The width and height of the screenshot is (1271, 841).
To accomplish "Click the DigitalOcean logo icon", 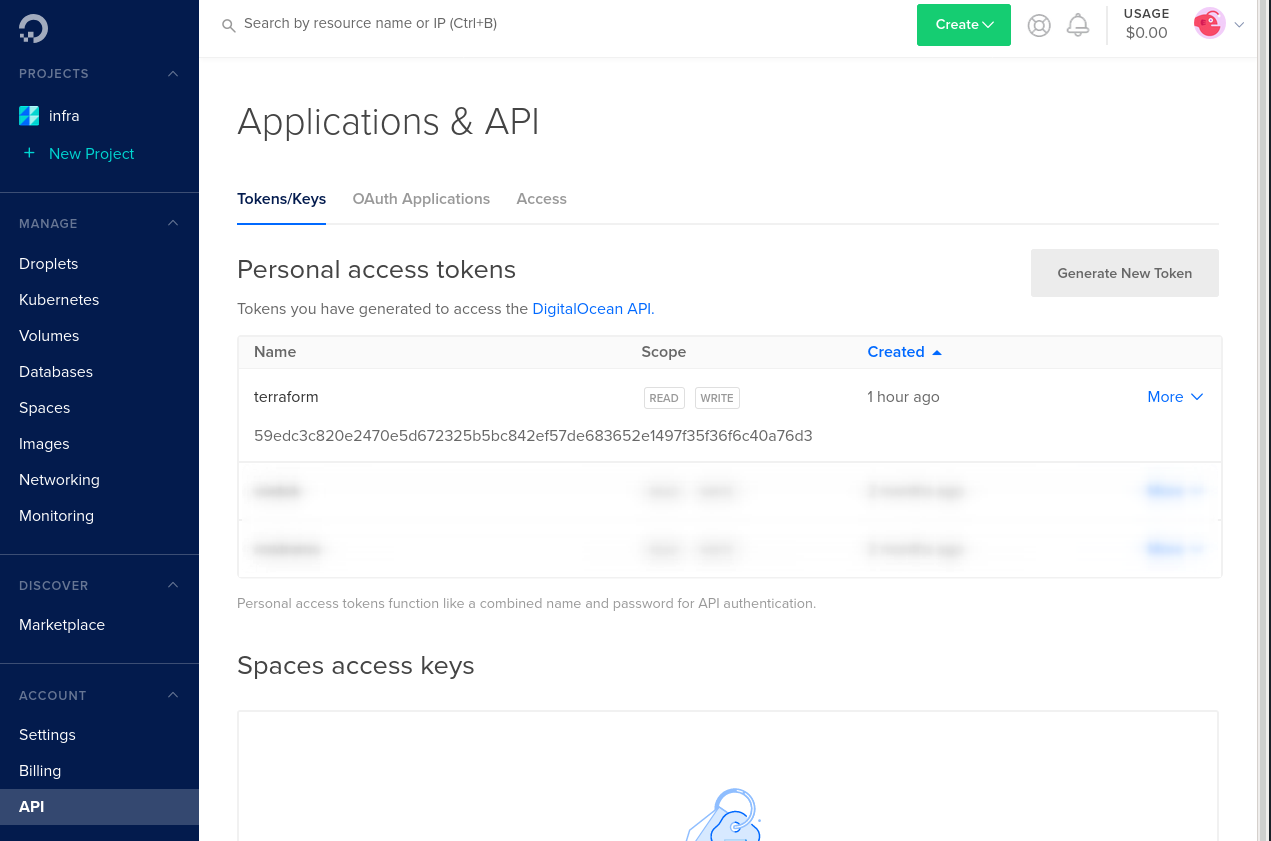I will 33,28.
